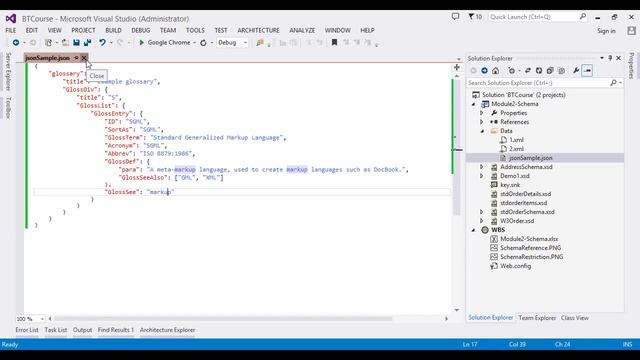Expand the References node
Screen dimensions: 640x360
pos(482,122)
